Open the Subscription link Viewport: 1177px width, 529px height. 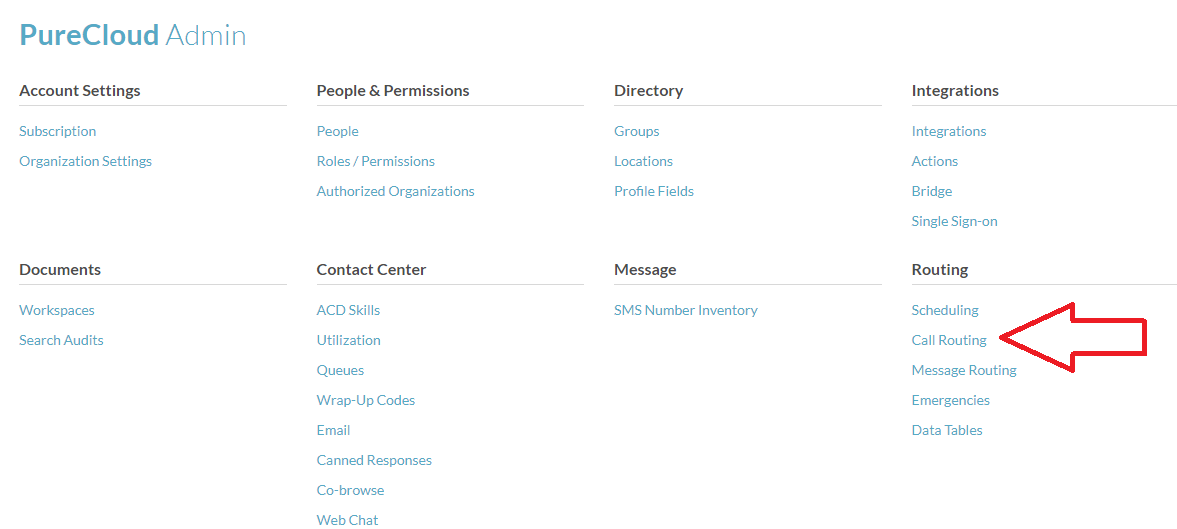coord(58,131)
